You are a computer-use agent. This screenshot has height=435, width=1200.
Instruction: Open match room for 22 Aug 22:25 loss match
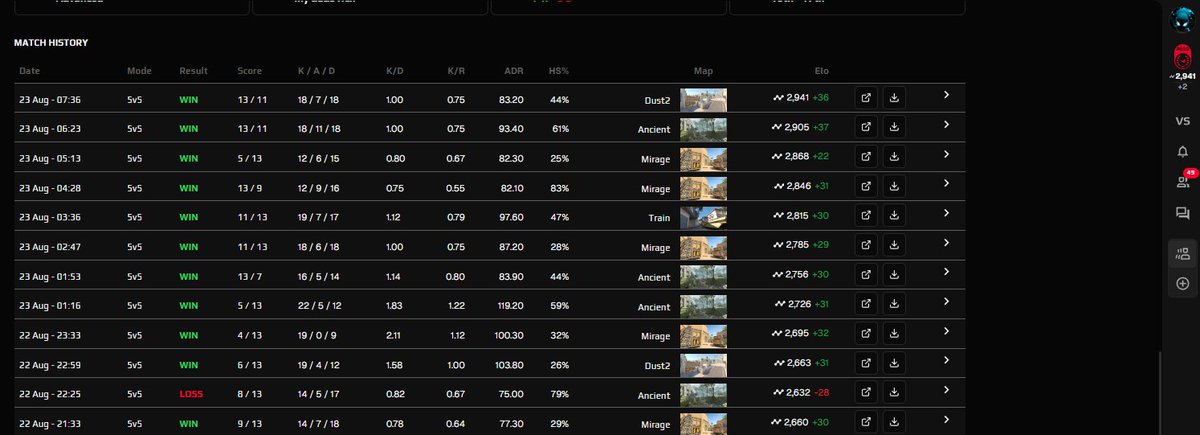(x=866, y=390)
